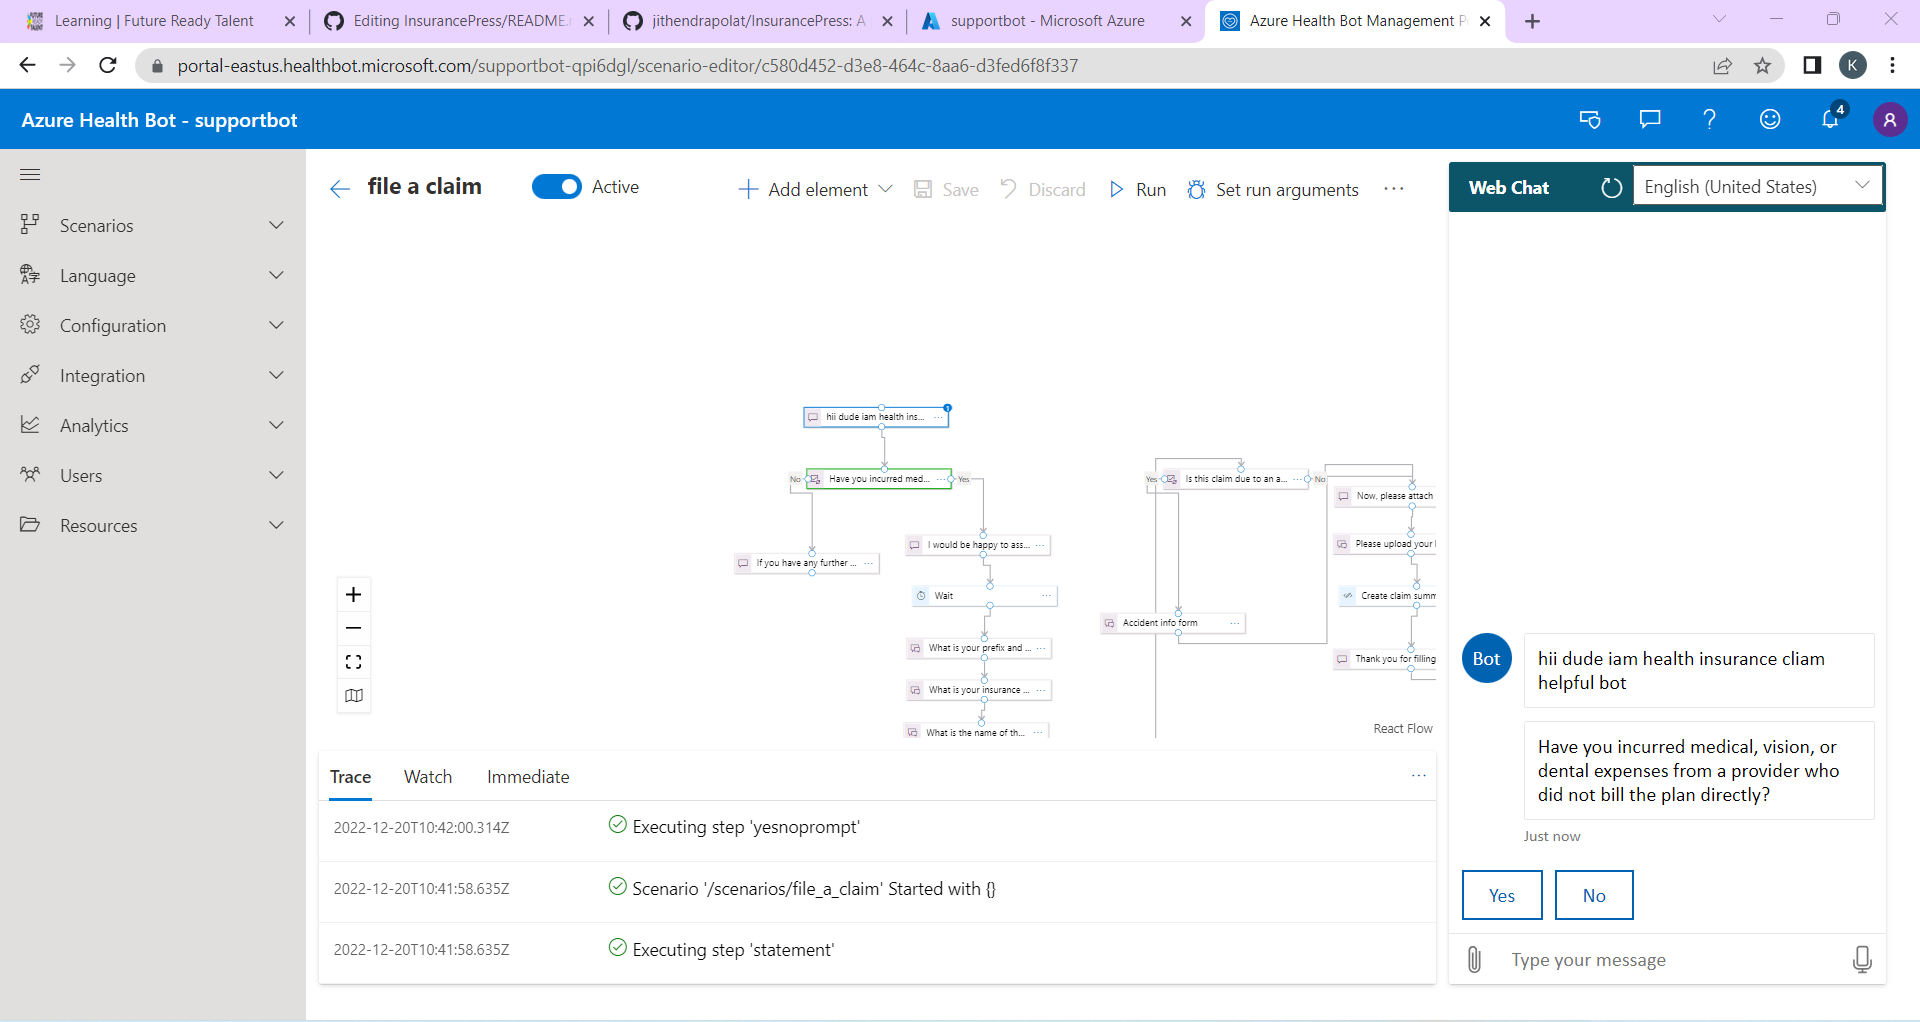Expand the Resources menu

[x=153, y=526]
